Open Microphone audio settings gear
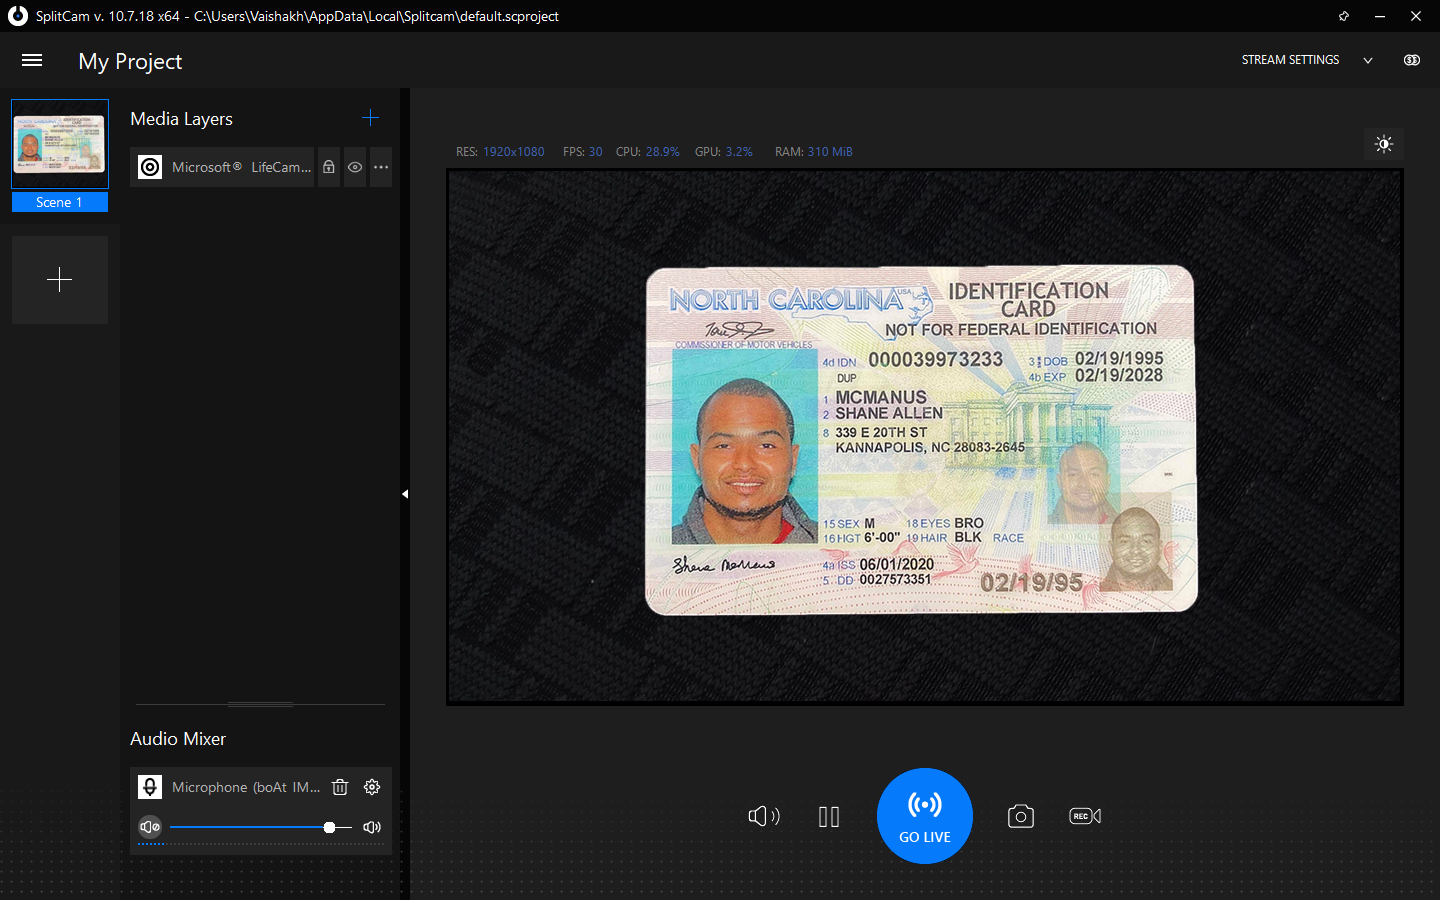Viewport: 1440px width, 900px height. click(372, 787)
